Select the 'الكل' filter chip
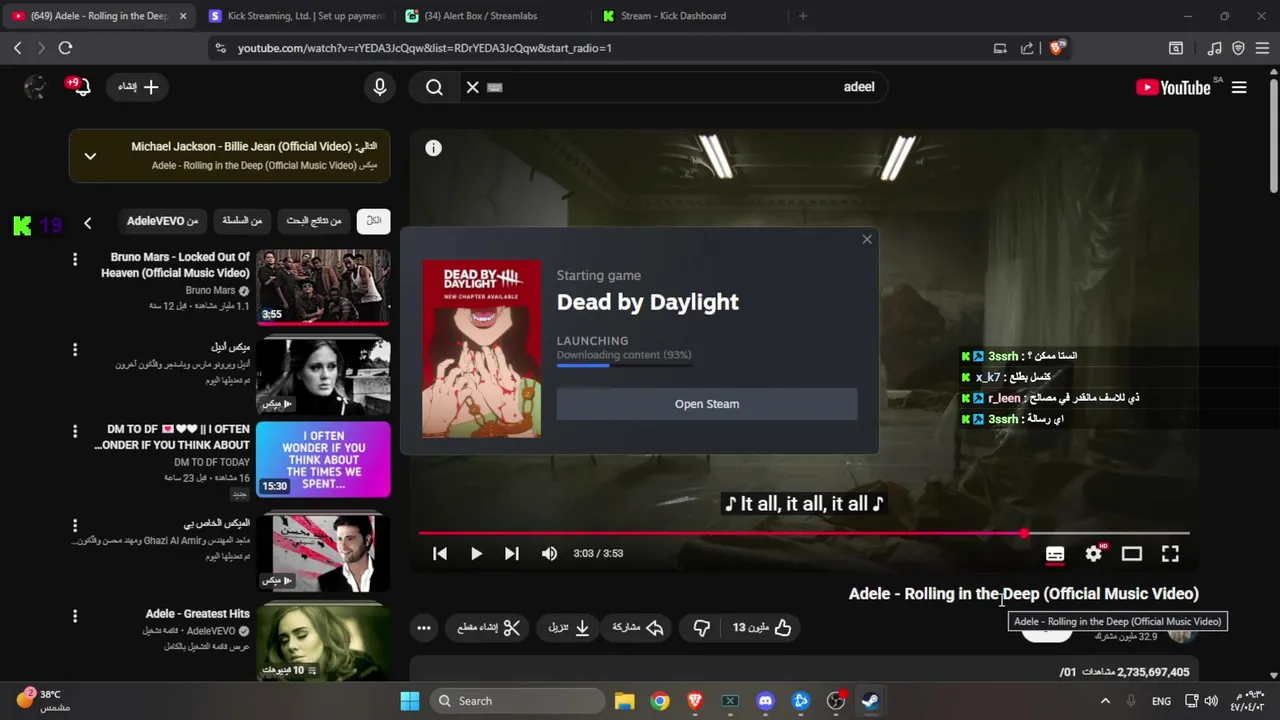The image size is (1280, 720). coord(374,221)
